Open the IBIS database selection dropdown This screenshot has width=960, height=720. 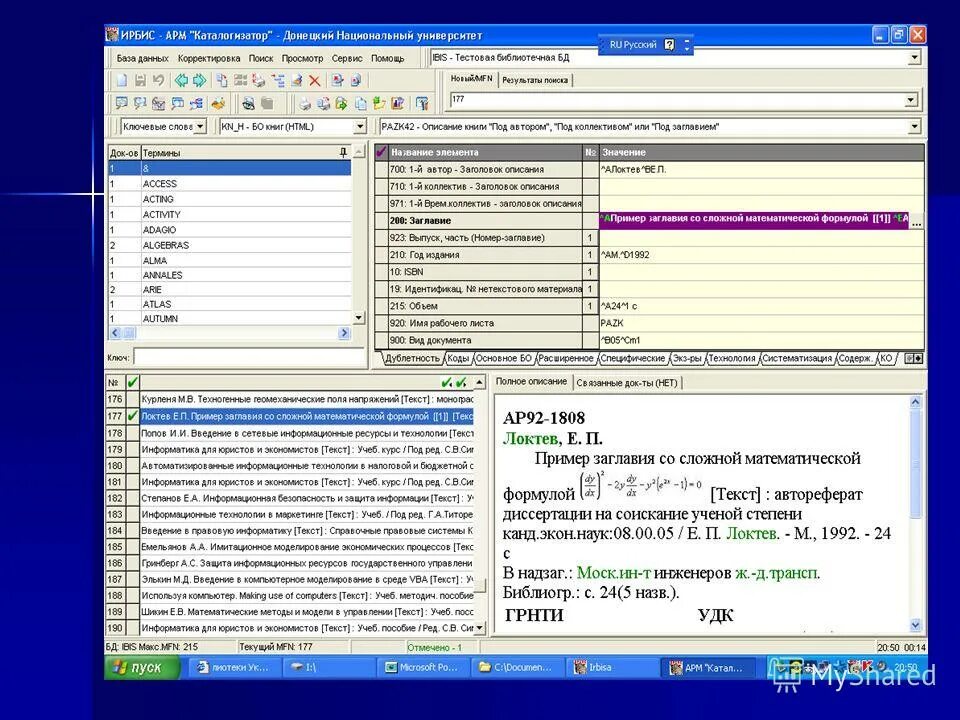914,58
